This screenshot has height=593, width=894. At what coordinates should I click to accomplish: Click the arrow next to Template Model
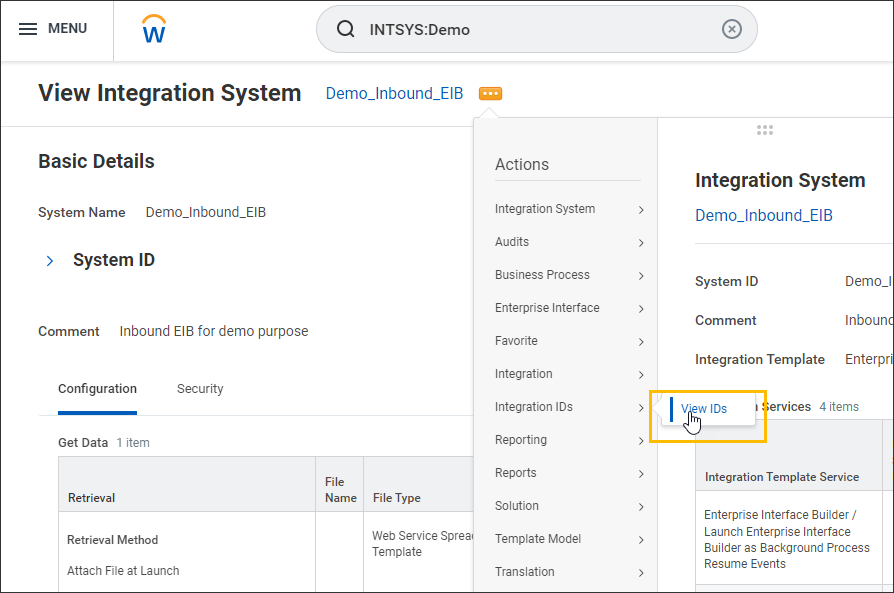click(x=641, y=540)
